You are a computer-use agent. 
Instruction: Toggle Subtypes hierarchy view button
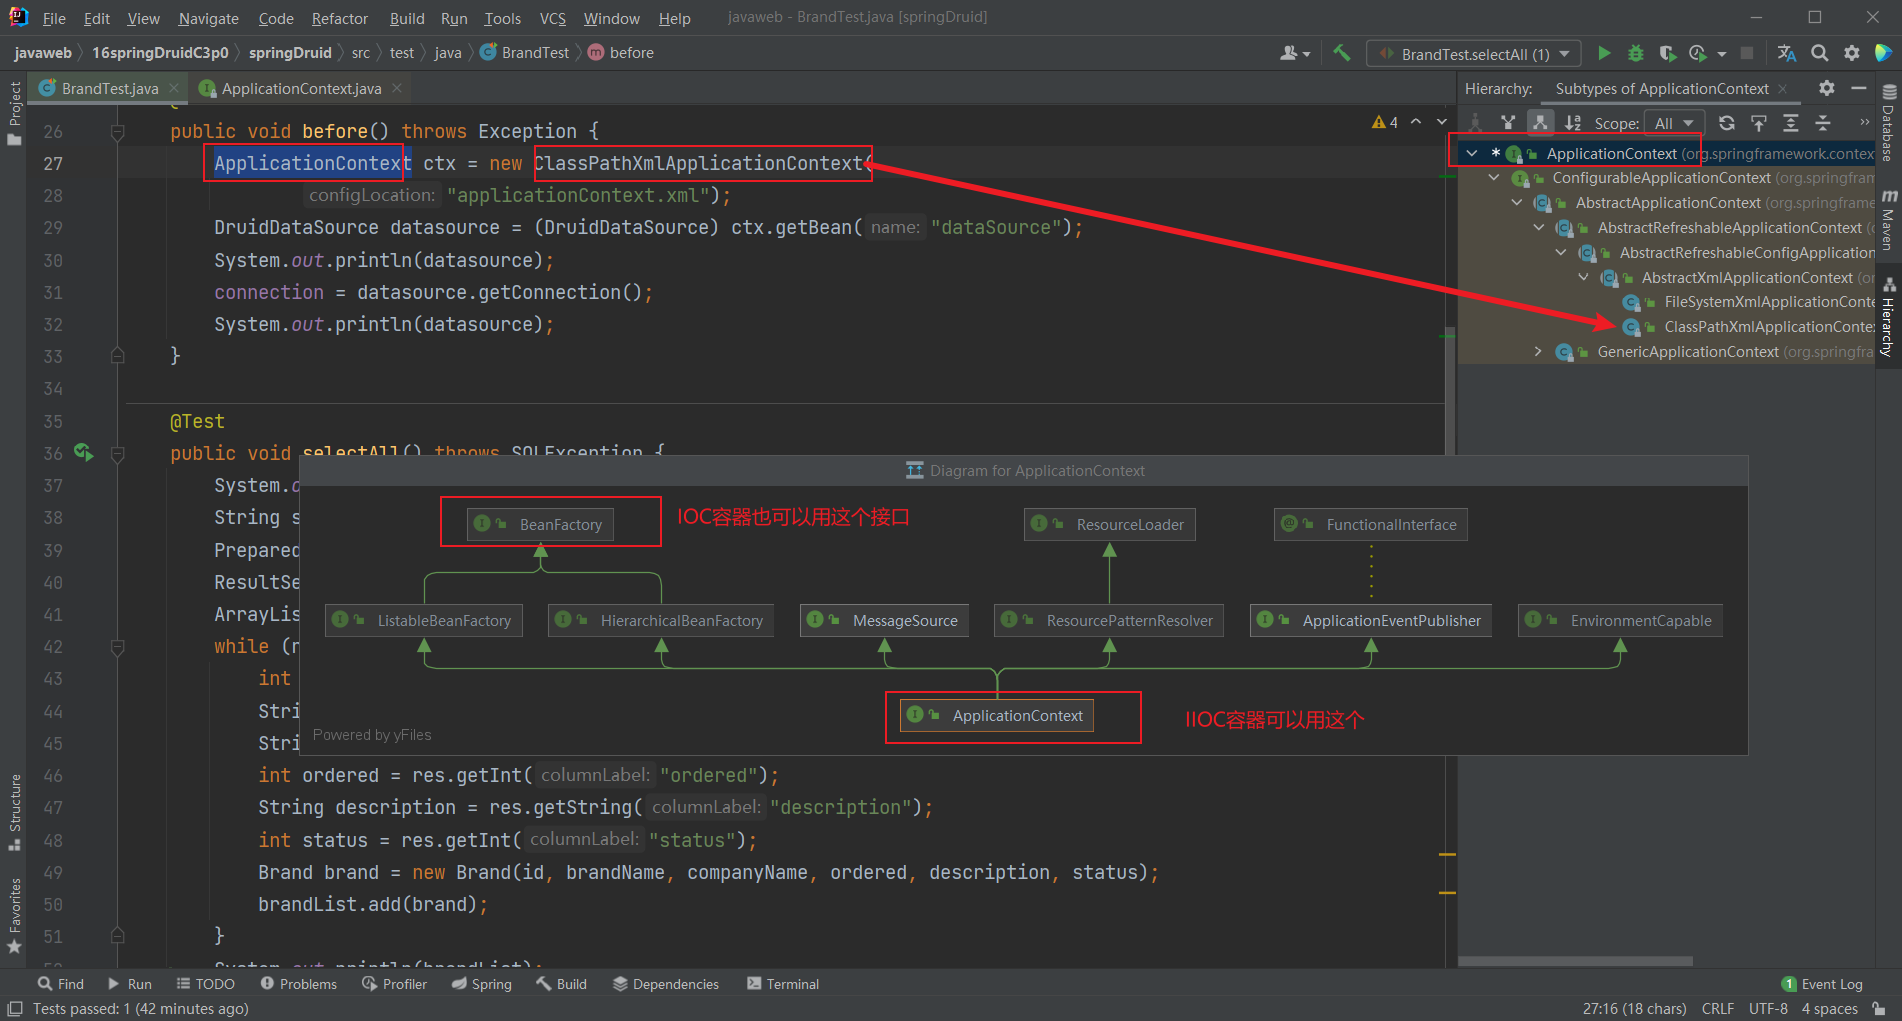tap(1540, 123)
